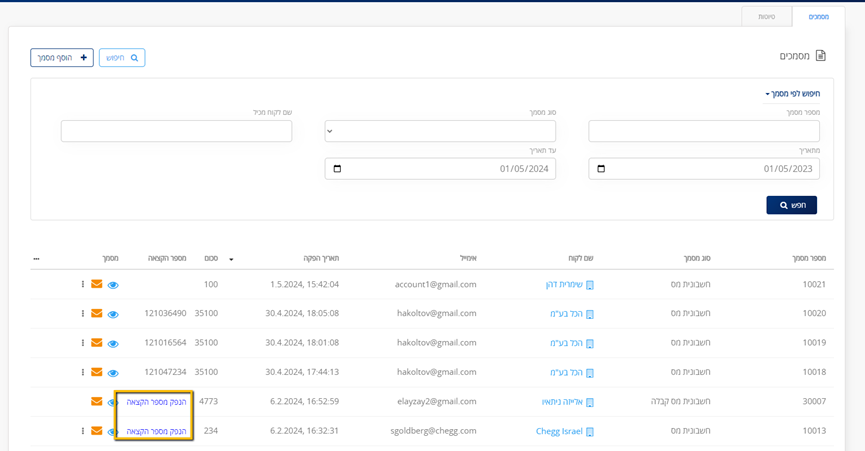Click allocation number 121036490
Screen dimensions: 865x451
click(x=165, y=313)
